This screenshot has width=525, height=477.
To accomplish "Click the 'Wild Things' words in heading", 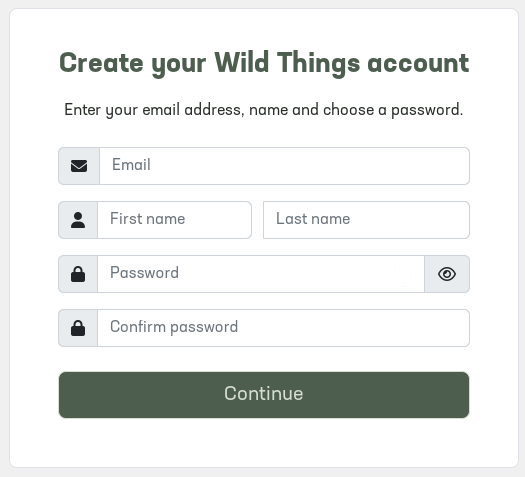I will [287, 64].
